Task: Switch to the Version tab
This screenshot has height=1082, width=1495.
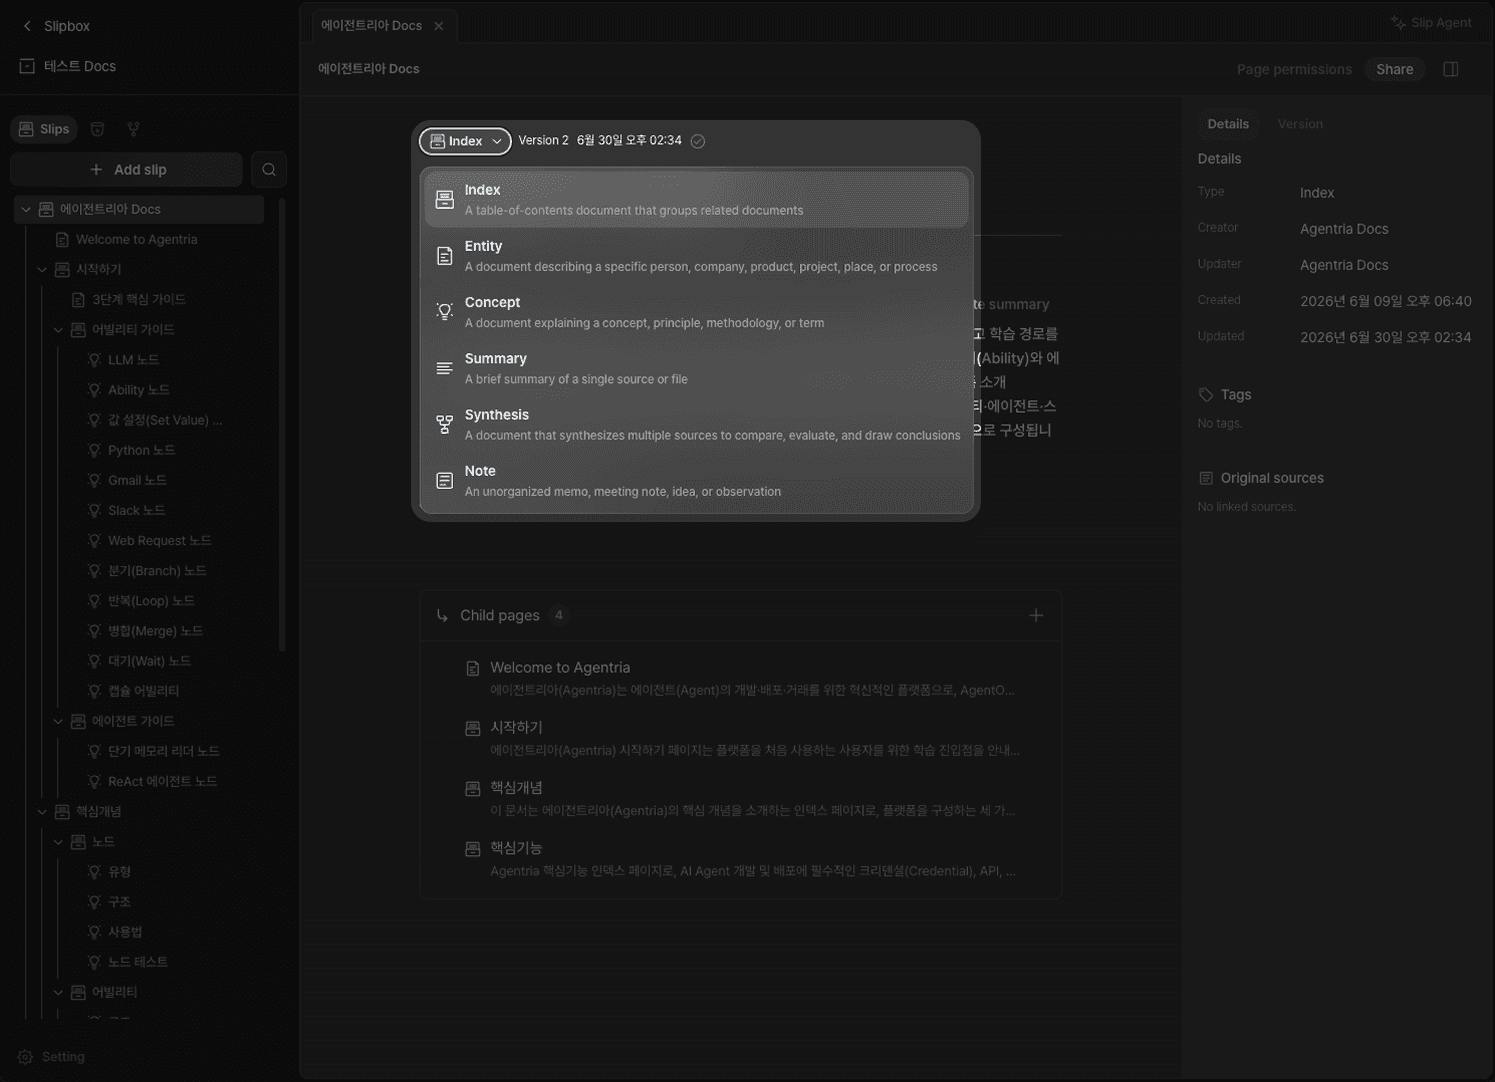Action: 1300,124
